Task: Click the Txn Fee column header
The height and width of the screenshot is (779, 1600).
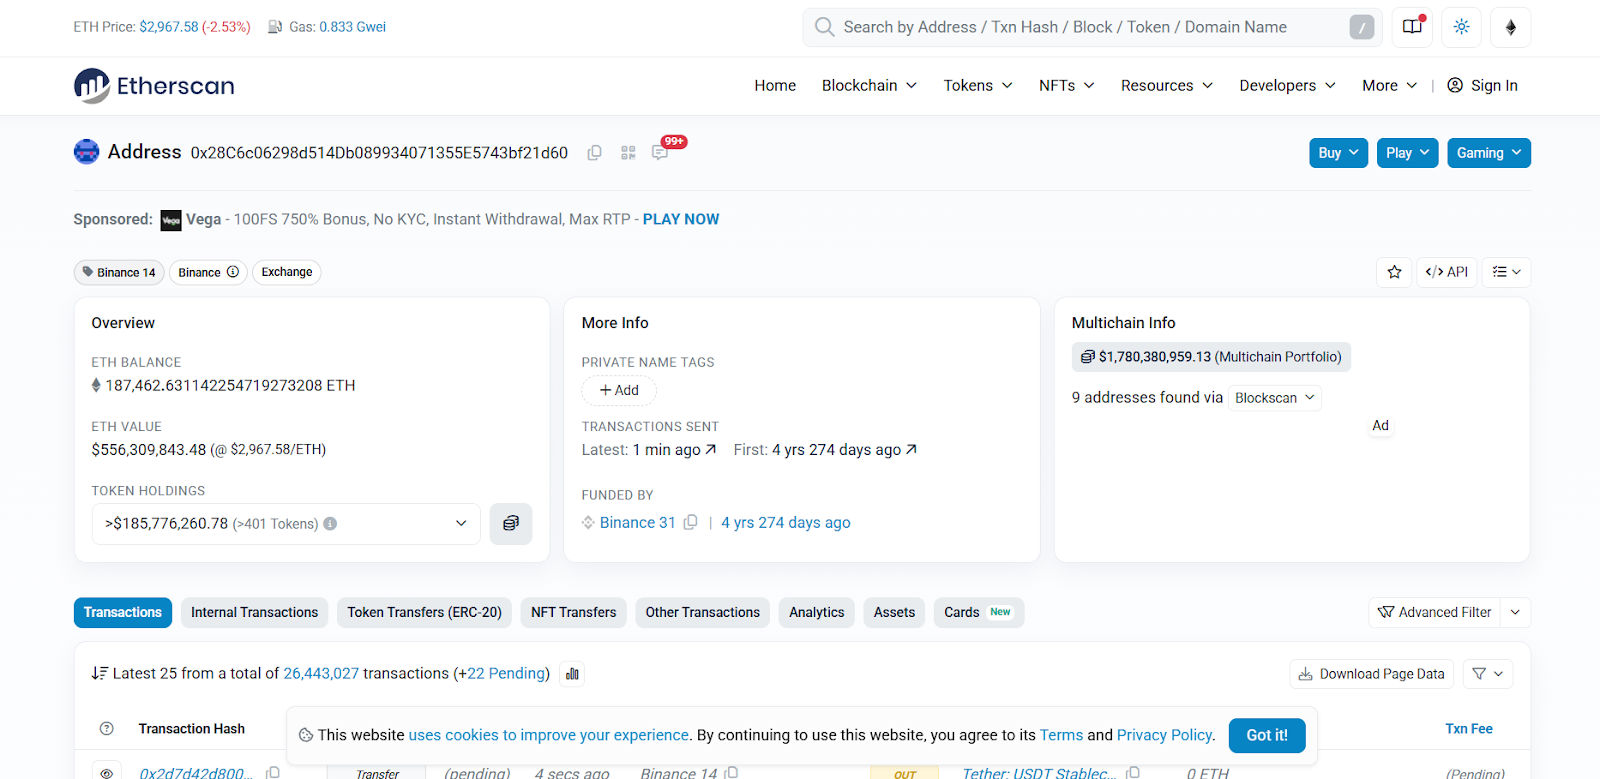Action: (x=1469, y=729)
